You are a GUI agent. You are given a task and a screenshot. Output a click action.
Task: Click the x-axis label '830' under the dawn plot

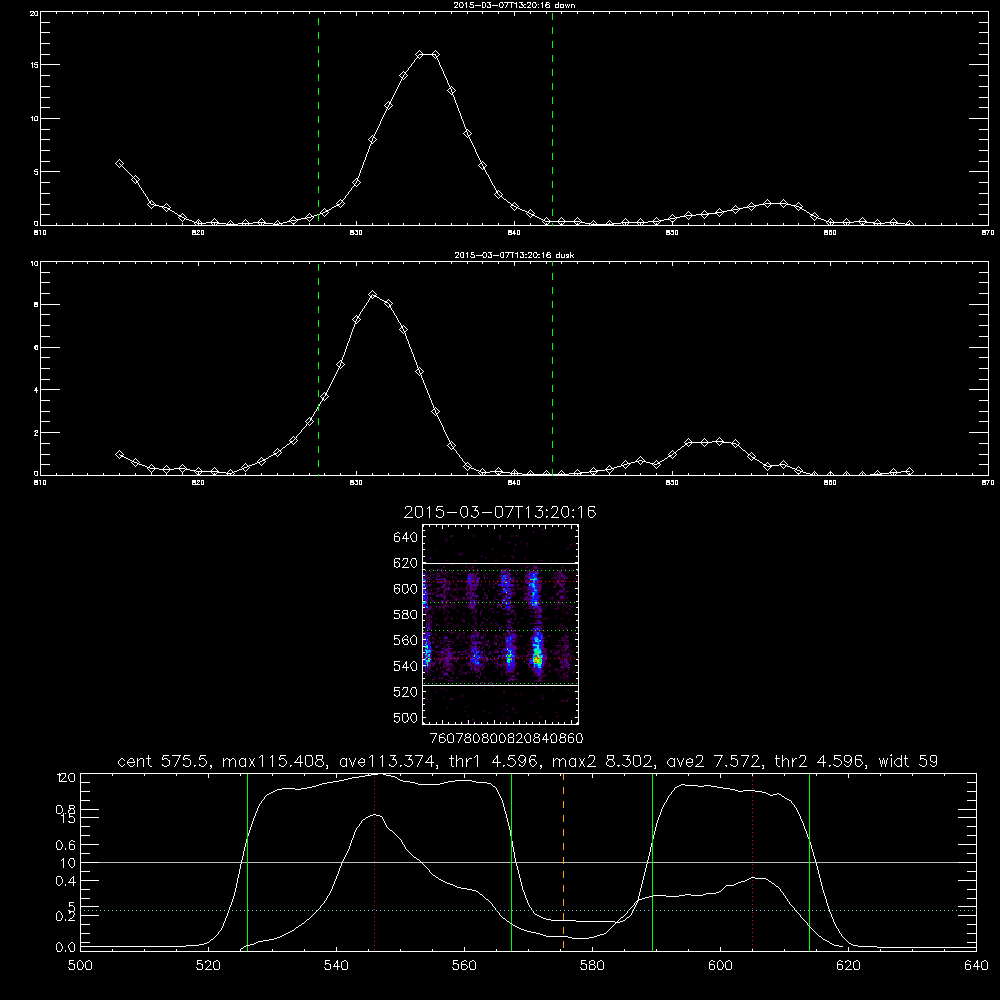tap(356, 233)
